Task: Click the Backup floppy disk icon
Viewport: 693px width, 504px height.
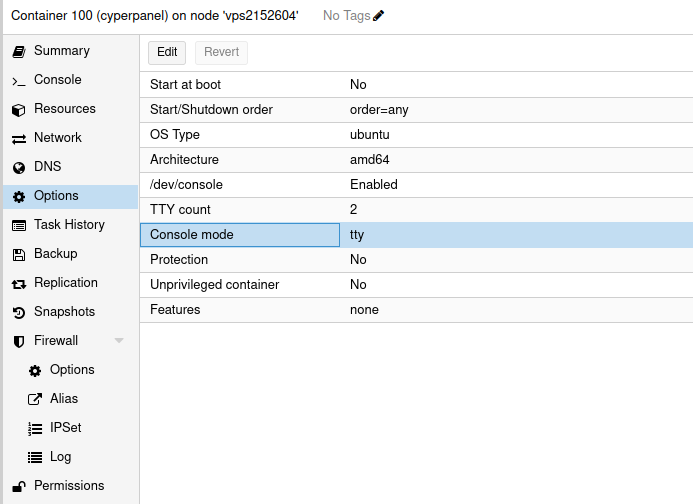Action: point(18,254)
